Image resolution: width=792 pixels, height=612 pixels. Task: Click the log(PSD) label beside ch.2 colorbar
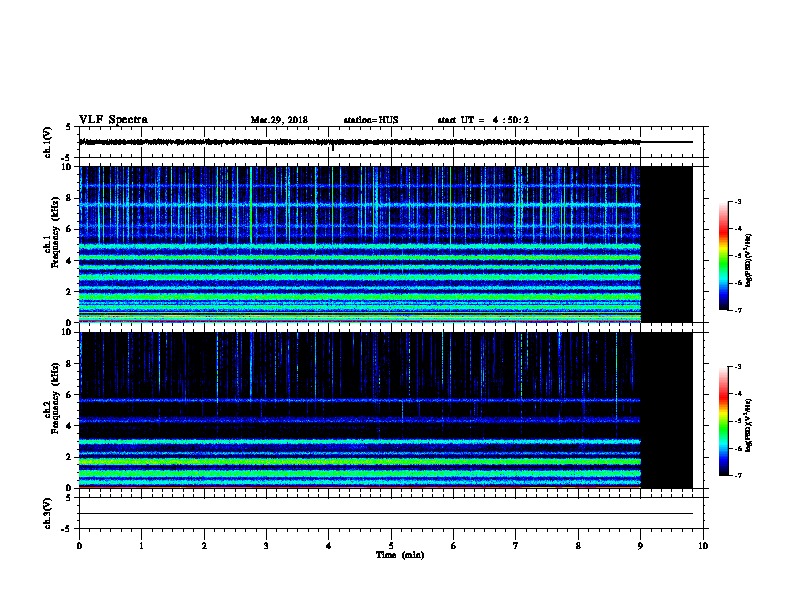pos(748,425)
